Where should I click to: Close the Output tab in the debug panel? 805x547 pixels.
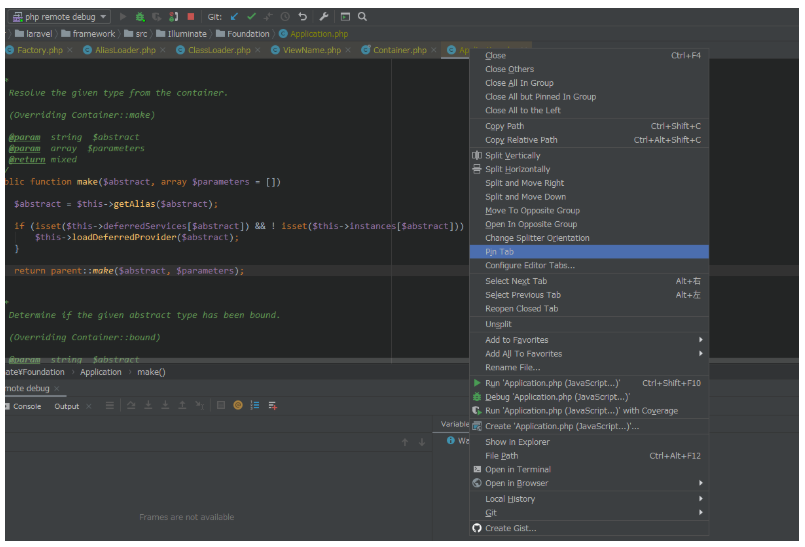pyautogui.click(x=89, y=406)
